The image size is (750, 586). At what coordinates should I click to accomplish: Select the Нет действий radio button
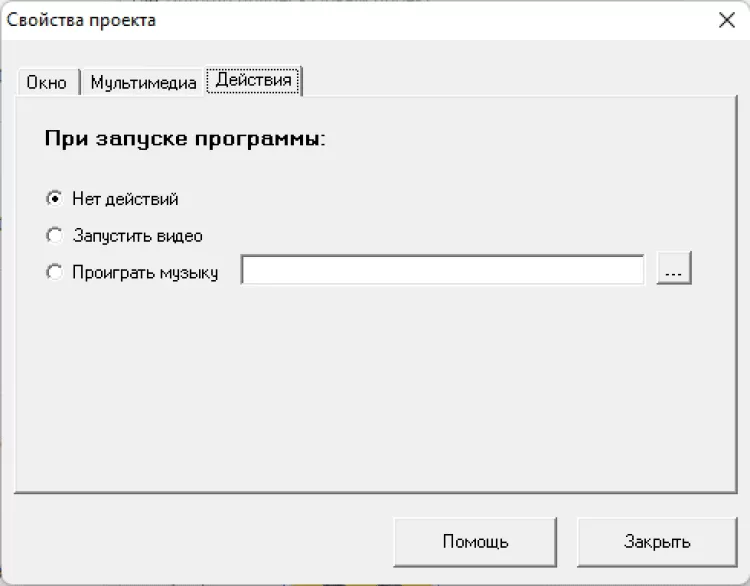(x=54, y=199)
